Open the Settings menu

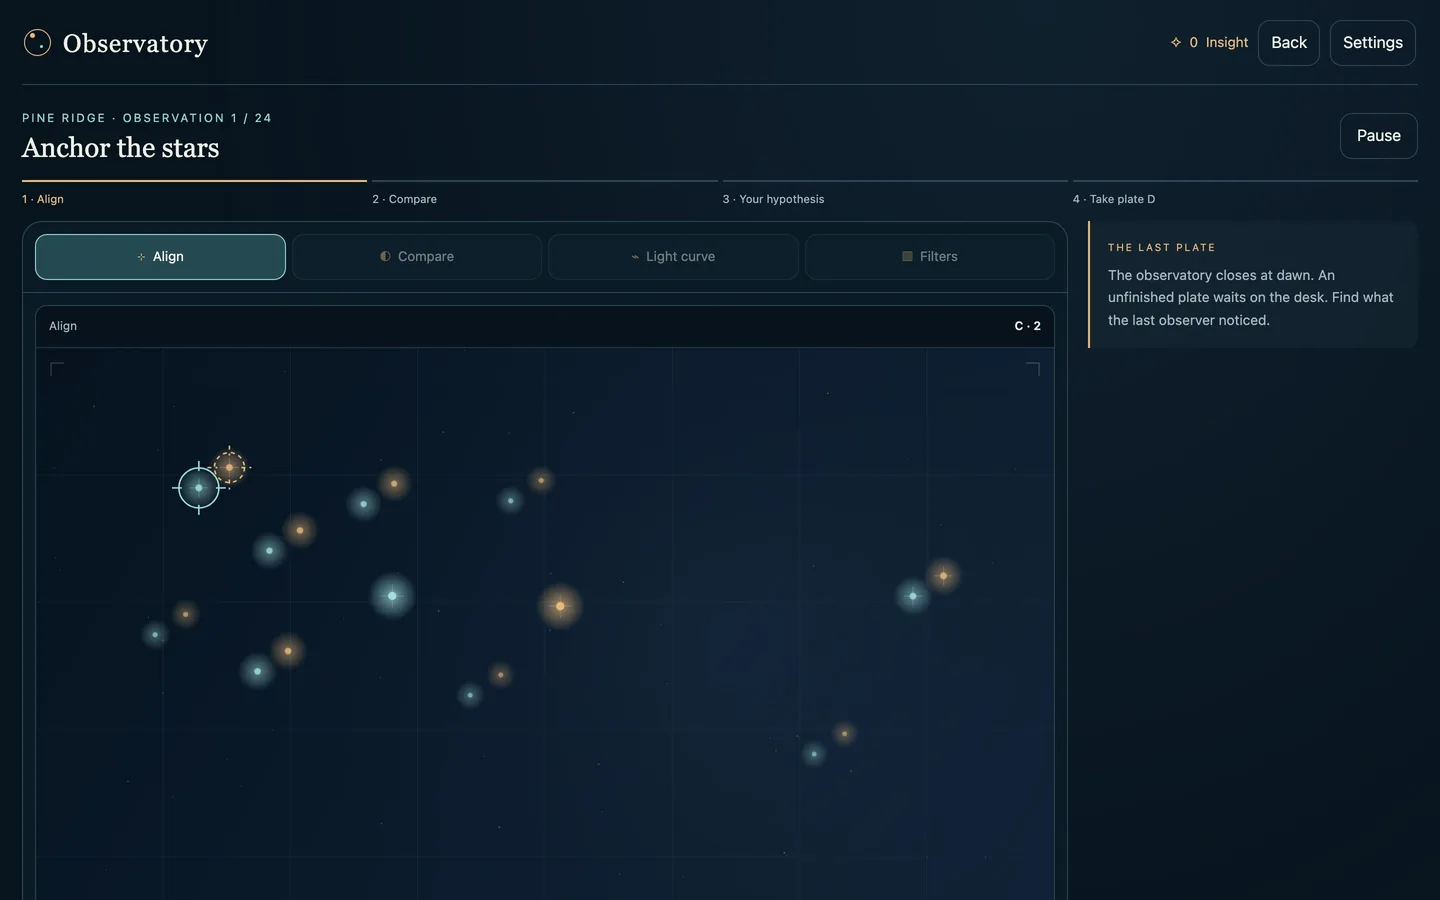coord(1373,43)
